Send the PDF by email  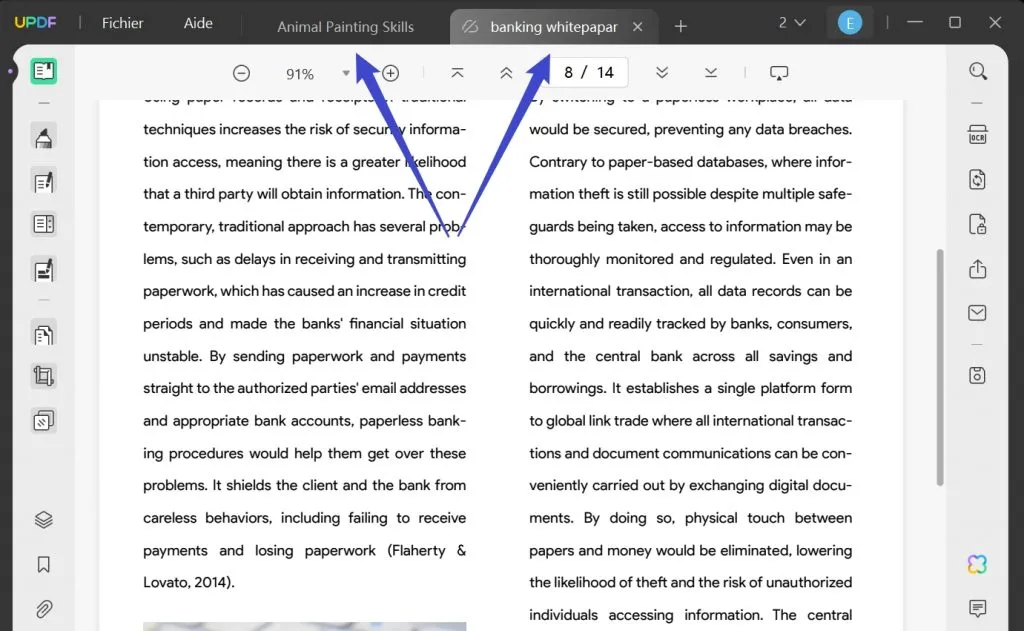tap(977, 312)
